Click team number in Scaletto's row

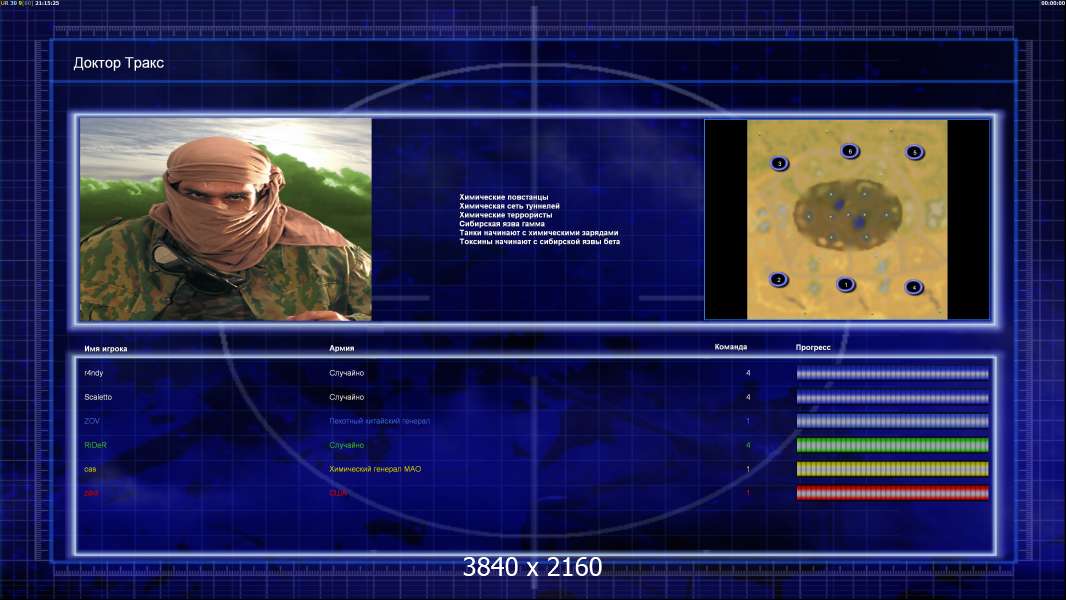[748, 397]
